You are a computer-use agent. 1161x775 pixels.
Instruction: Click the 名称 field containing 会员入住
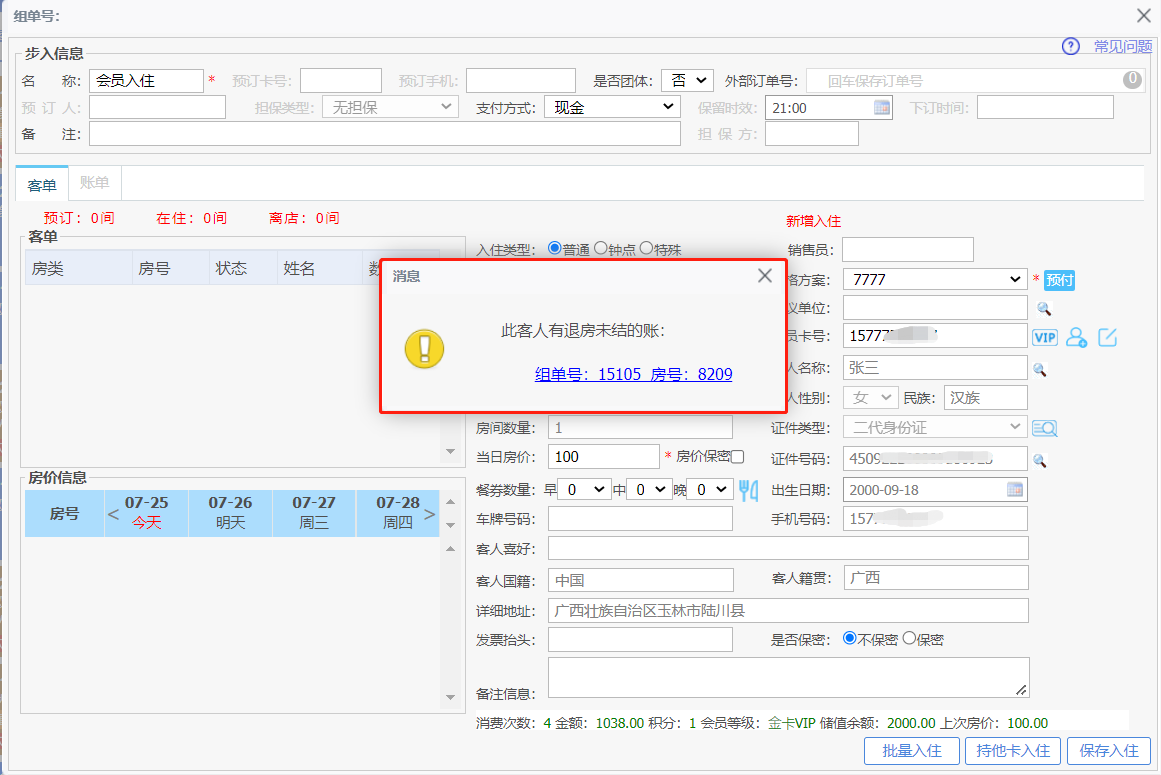pyautogui.click(x=147, y=81)
